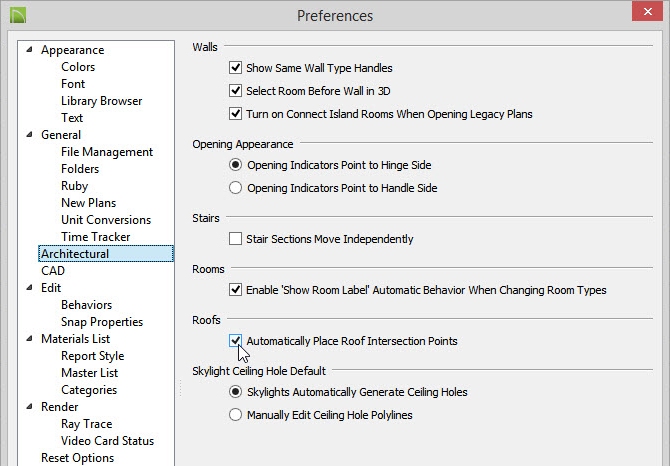Image resolution: width=670 pixels, height=466 pixels.
Task: Collapse the Appearance tree section
Action: pyautogui.click(x=29, y=50)
